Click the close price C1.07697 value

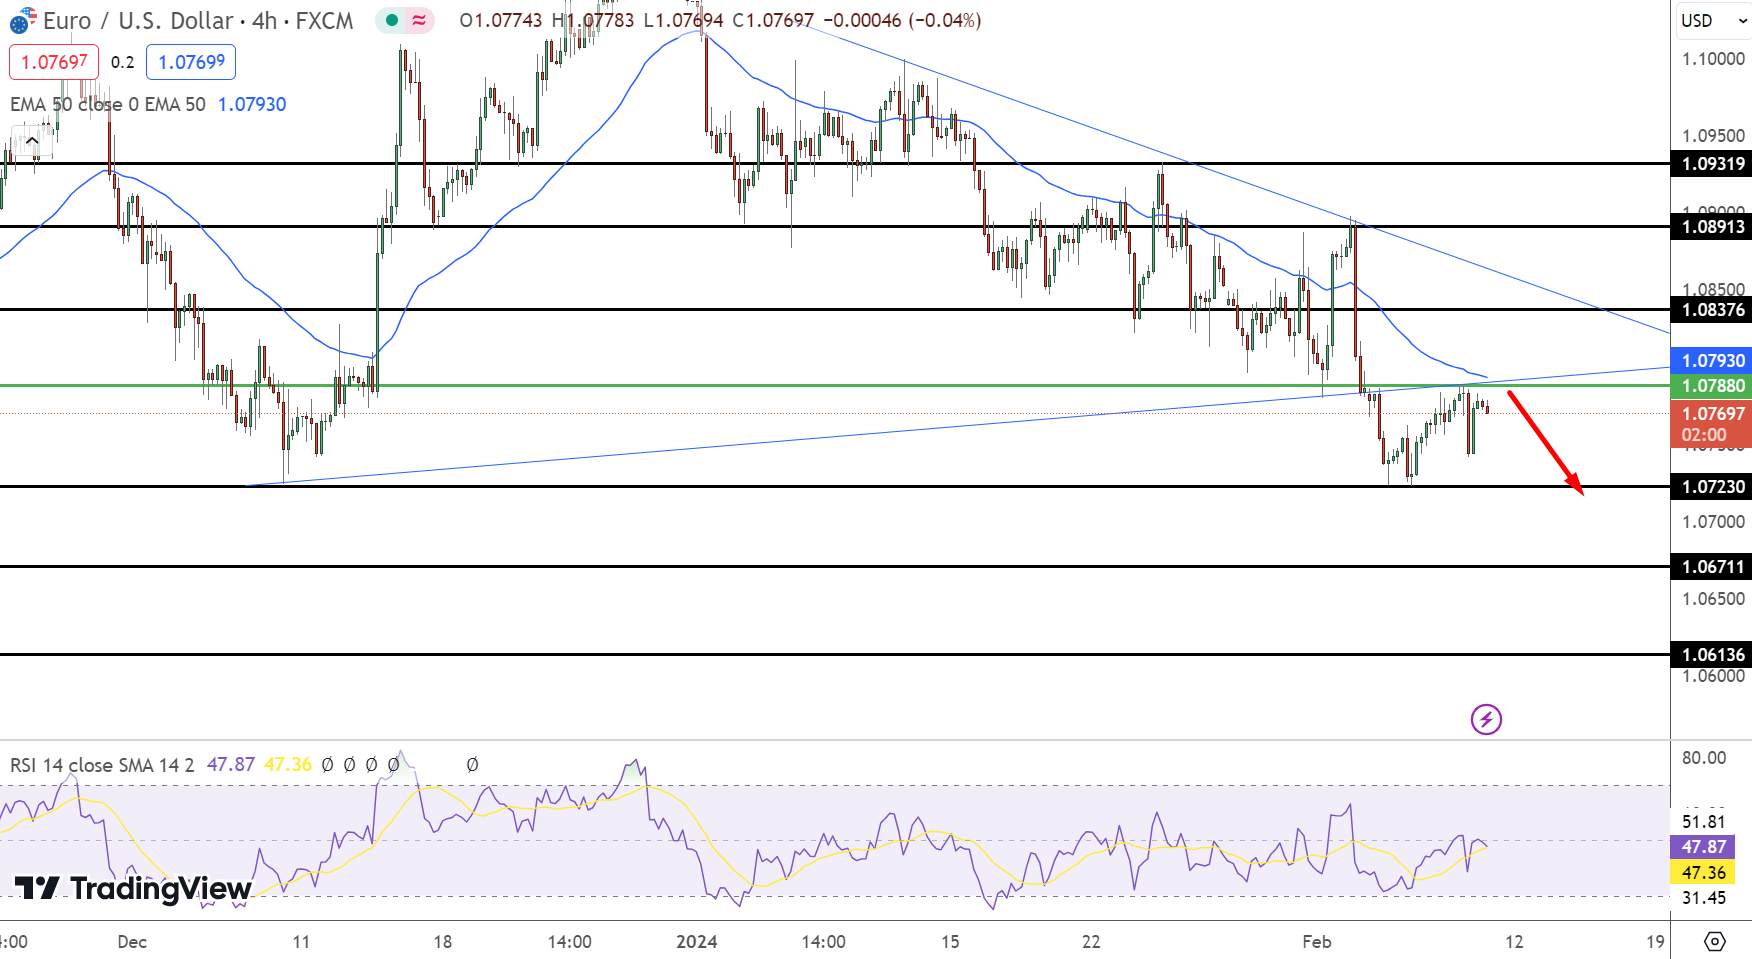tap(773, 20)
